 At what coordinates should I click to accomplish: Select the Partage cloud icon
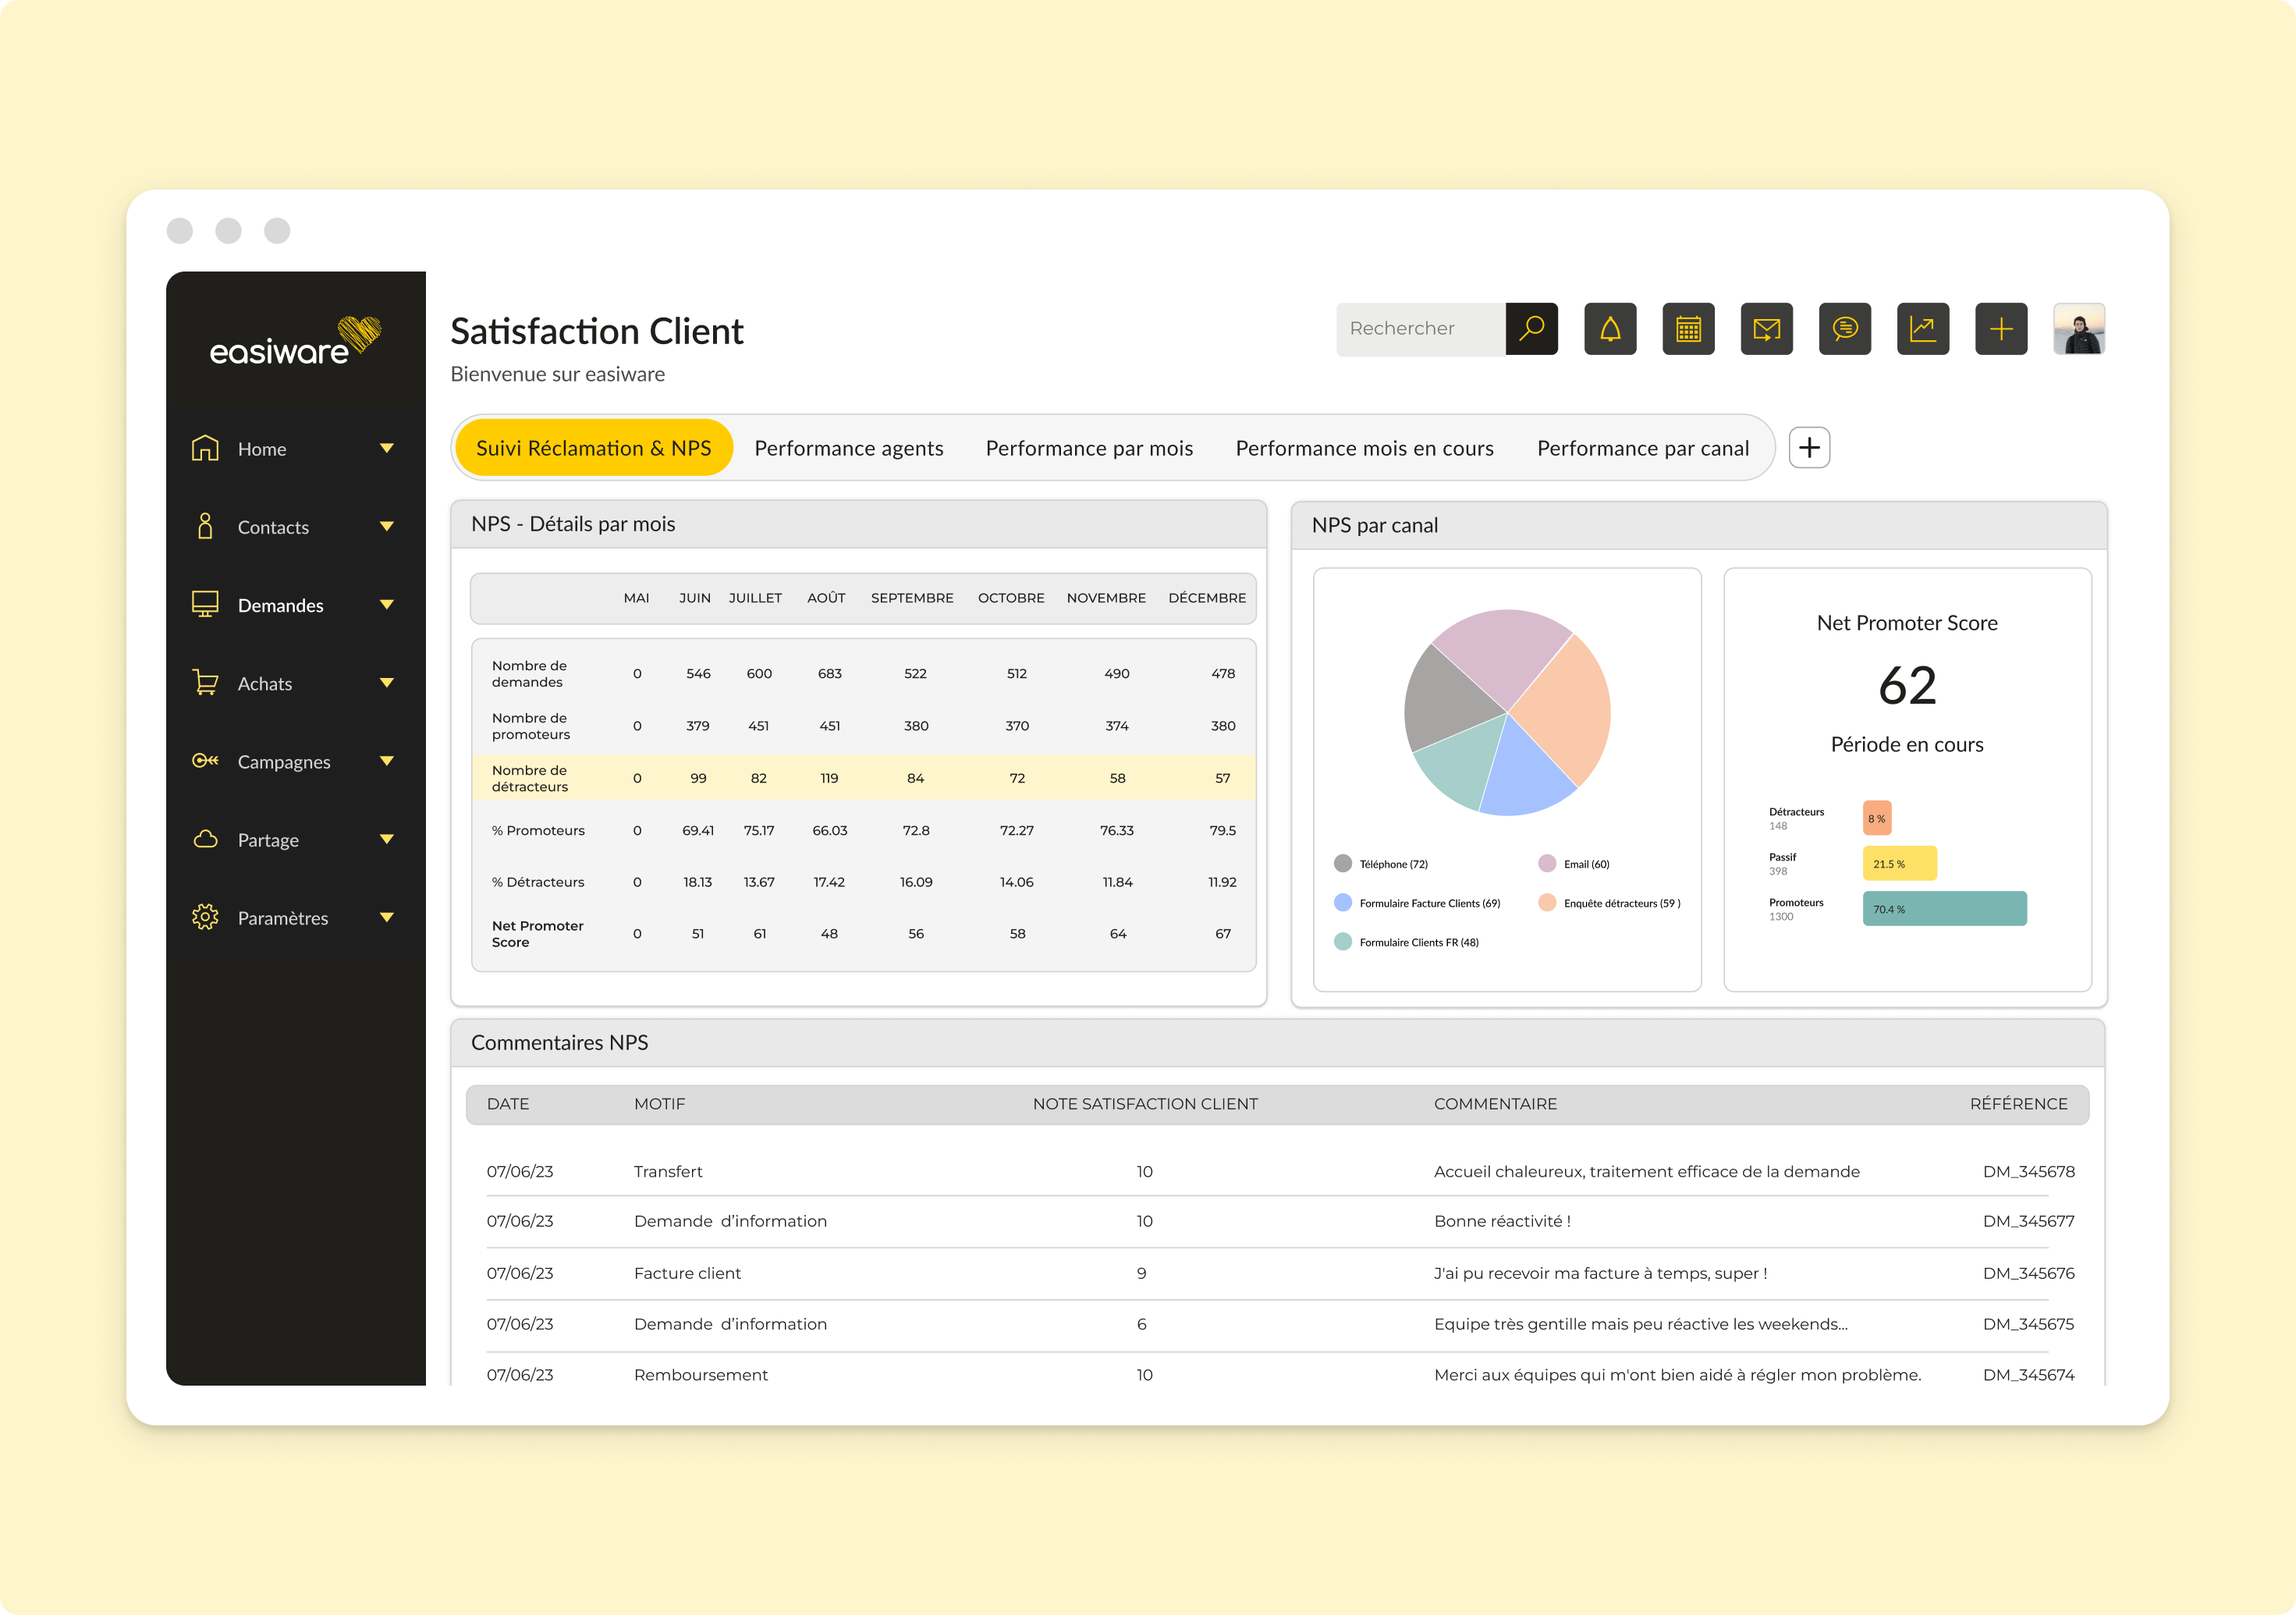(x=205, y=839)
